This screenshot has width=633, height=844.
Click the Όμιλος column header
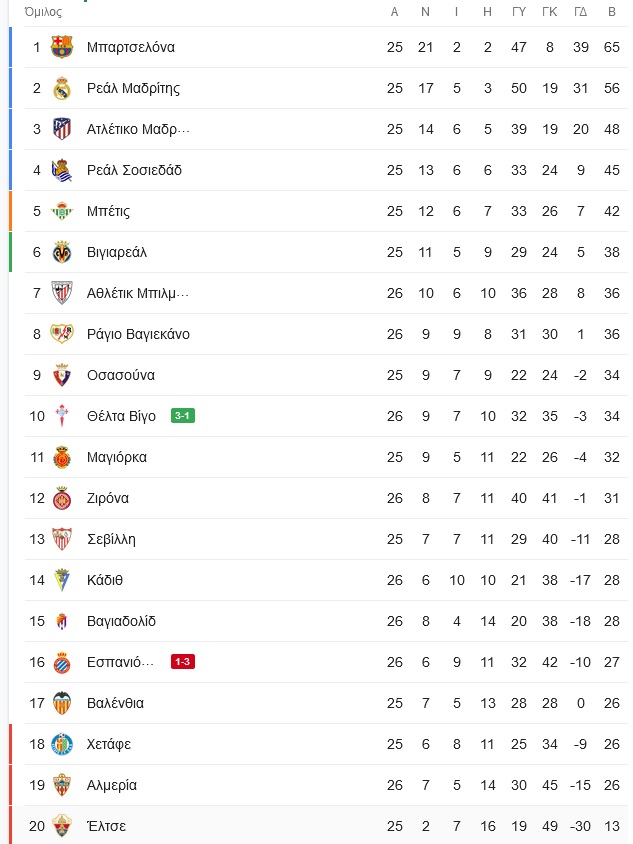pyautogui.click(x=43, y=12)
